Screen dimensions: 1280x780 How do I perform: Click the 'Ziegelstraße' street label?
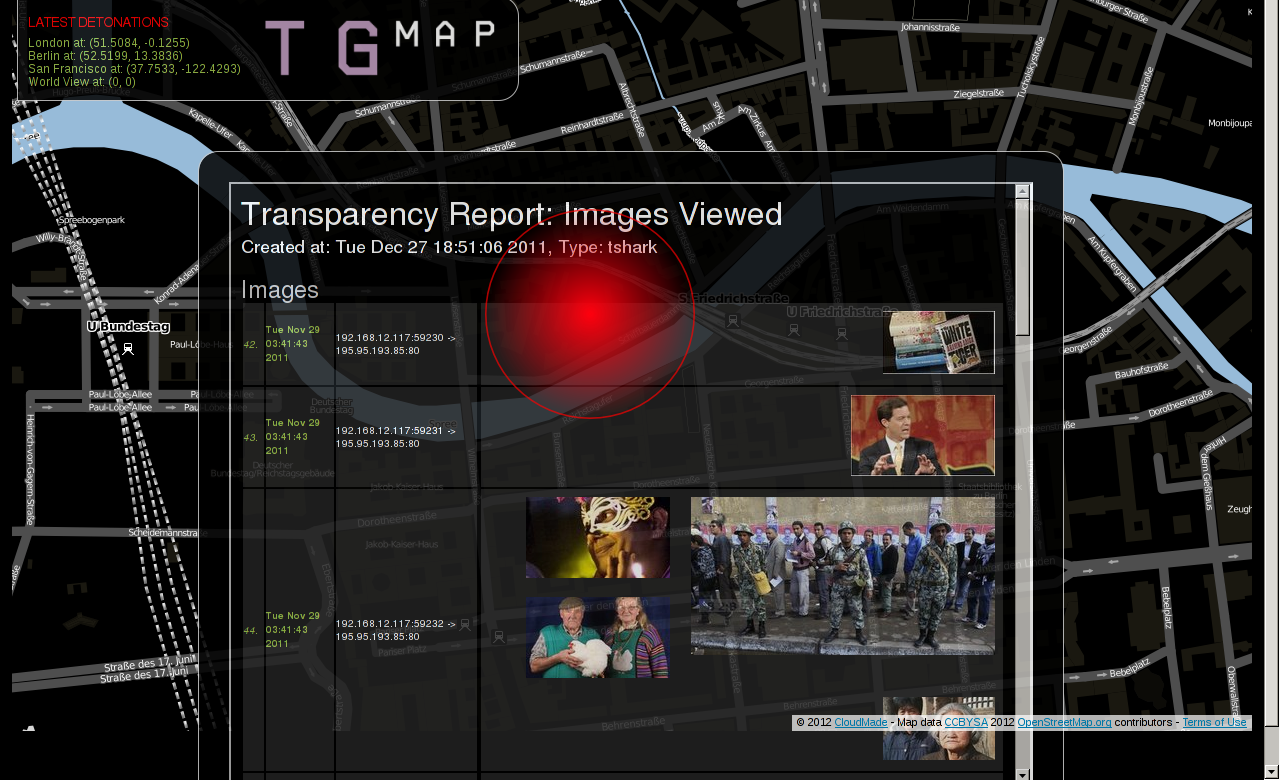[979, 93]
